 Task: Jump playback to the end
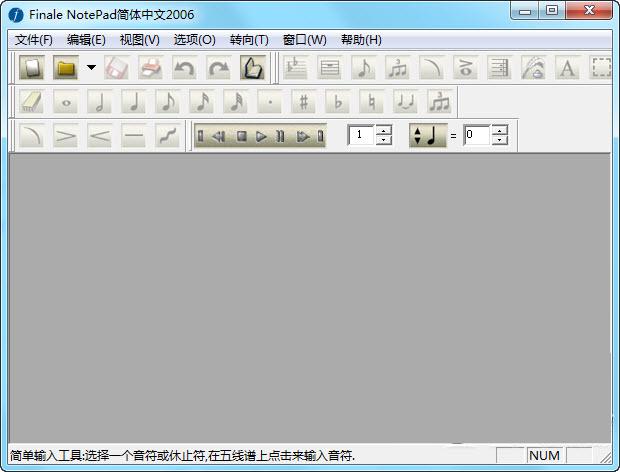[321, 136]
